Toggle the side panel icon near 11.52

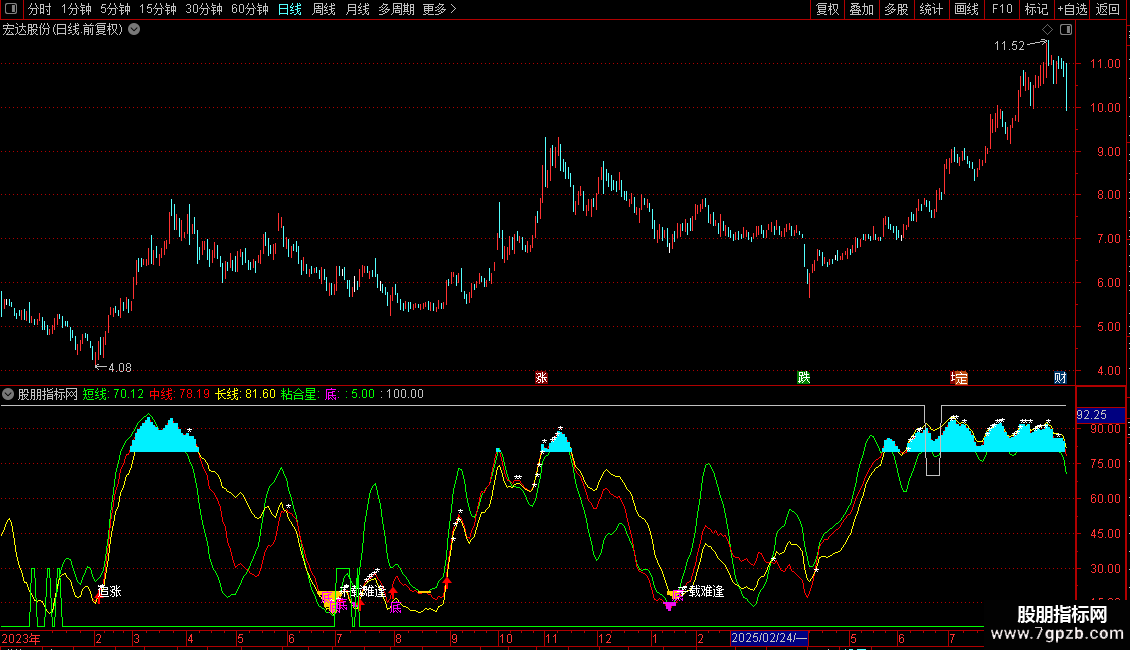1065,29
